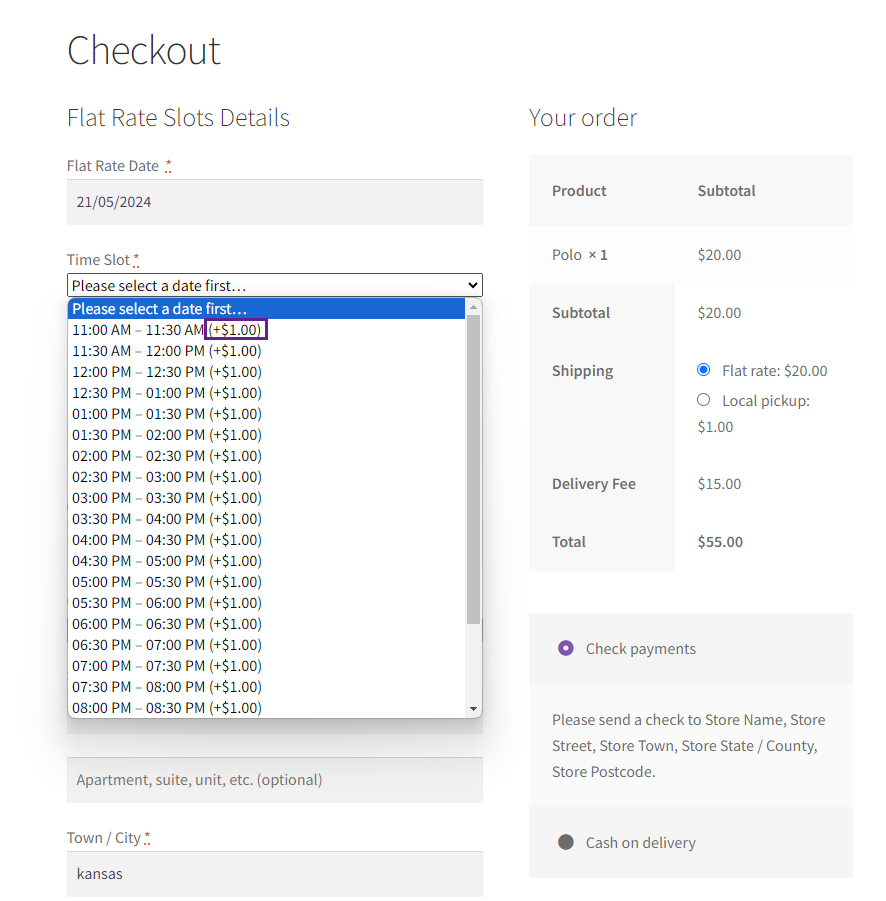This screenshot has height=901, width=886.
Task: Open the Time Slot dropdown arrow
Action: pos(472,285)
